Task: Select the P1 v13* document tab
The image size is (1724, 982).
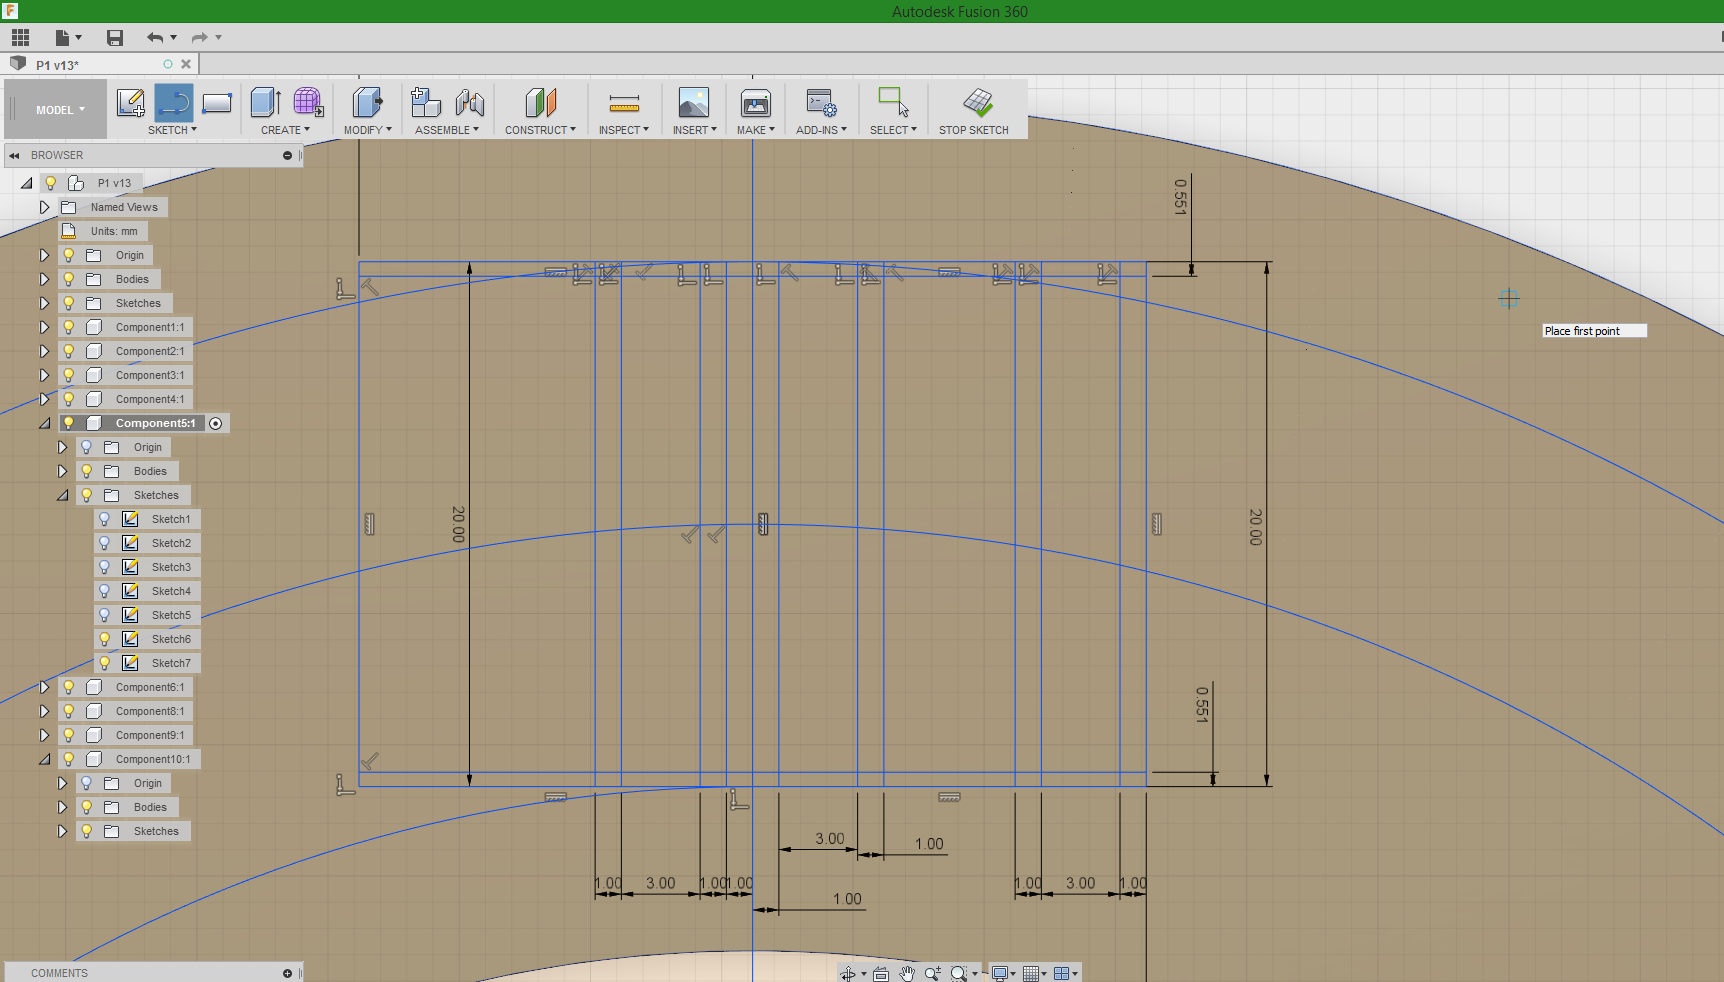Action: click(x=100, y=64)
